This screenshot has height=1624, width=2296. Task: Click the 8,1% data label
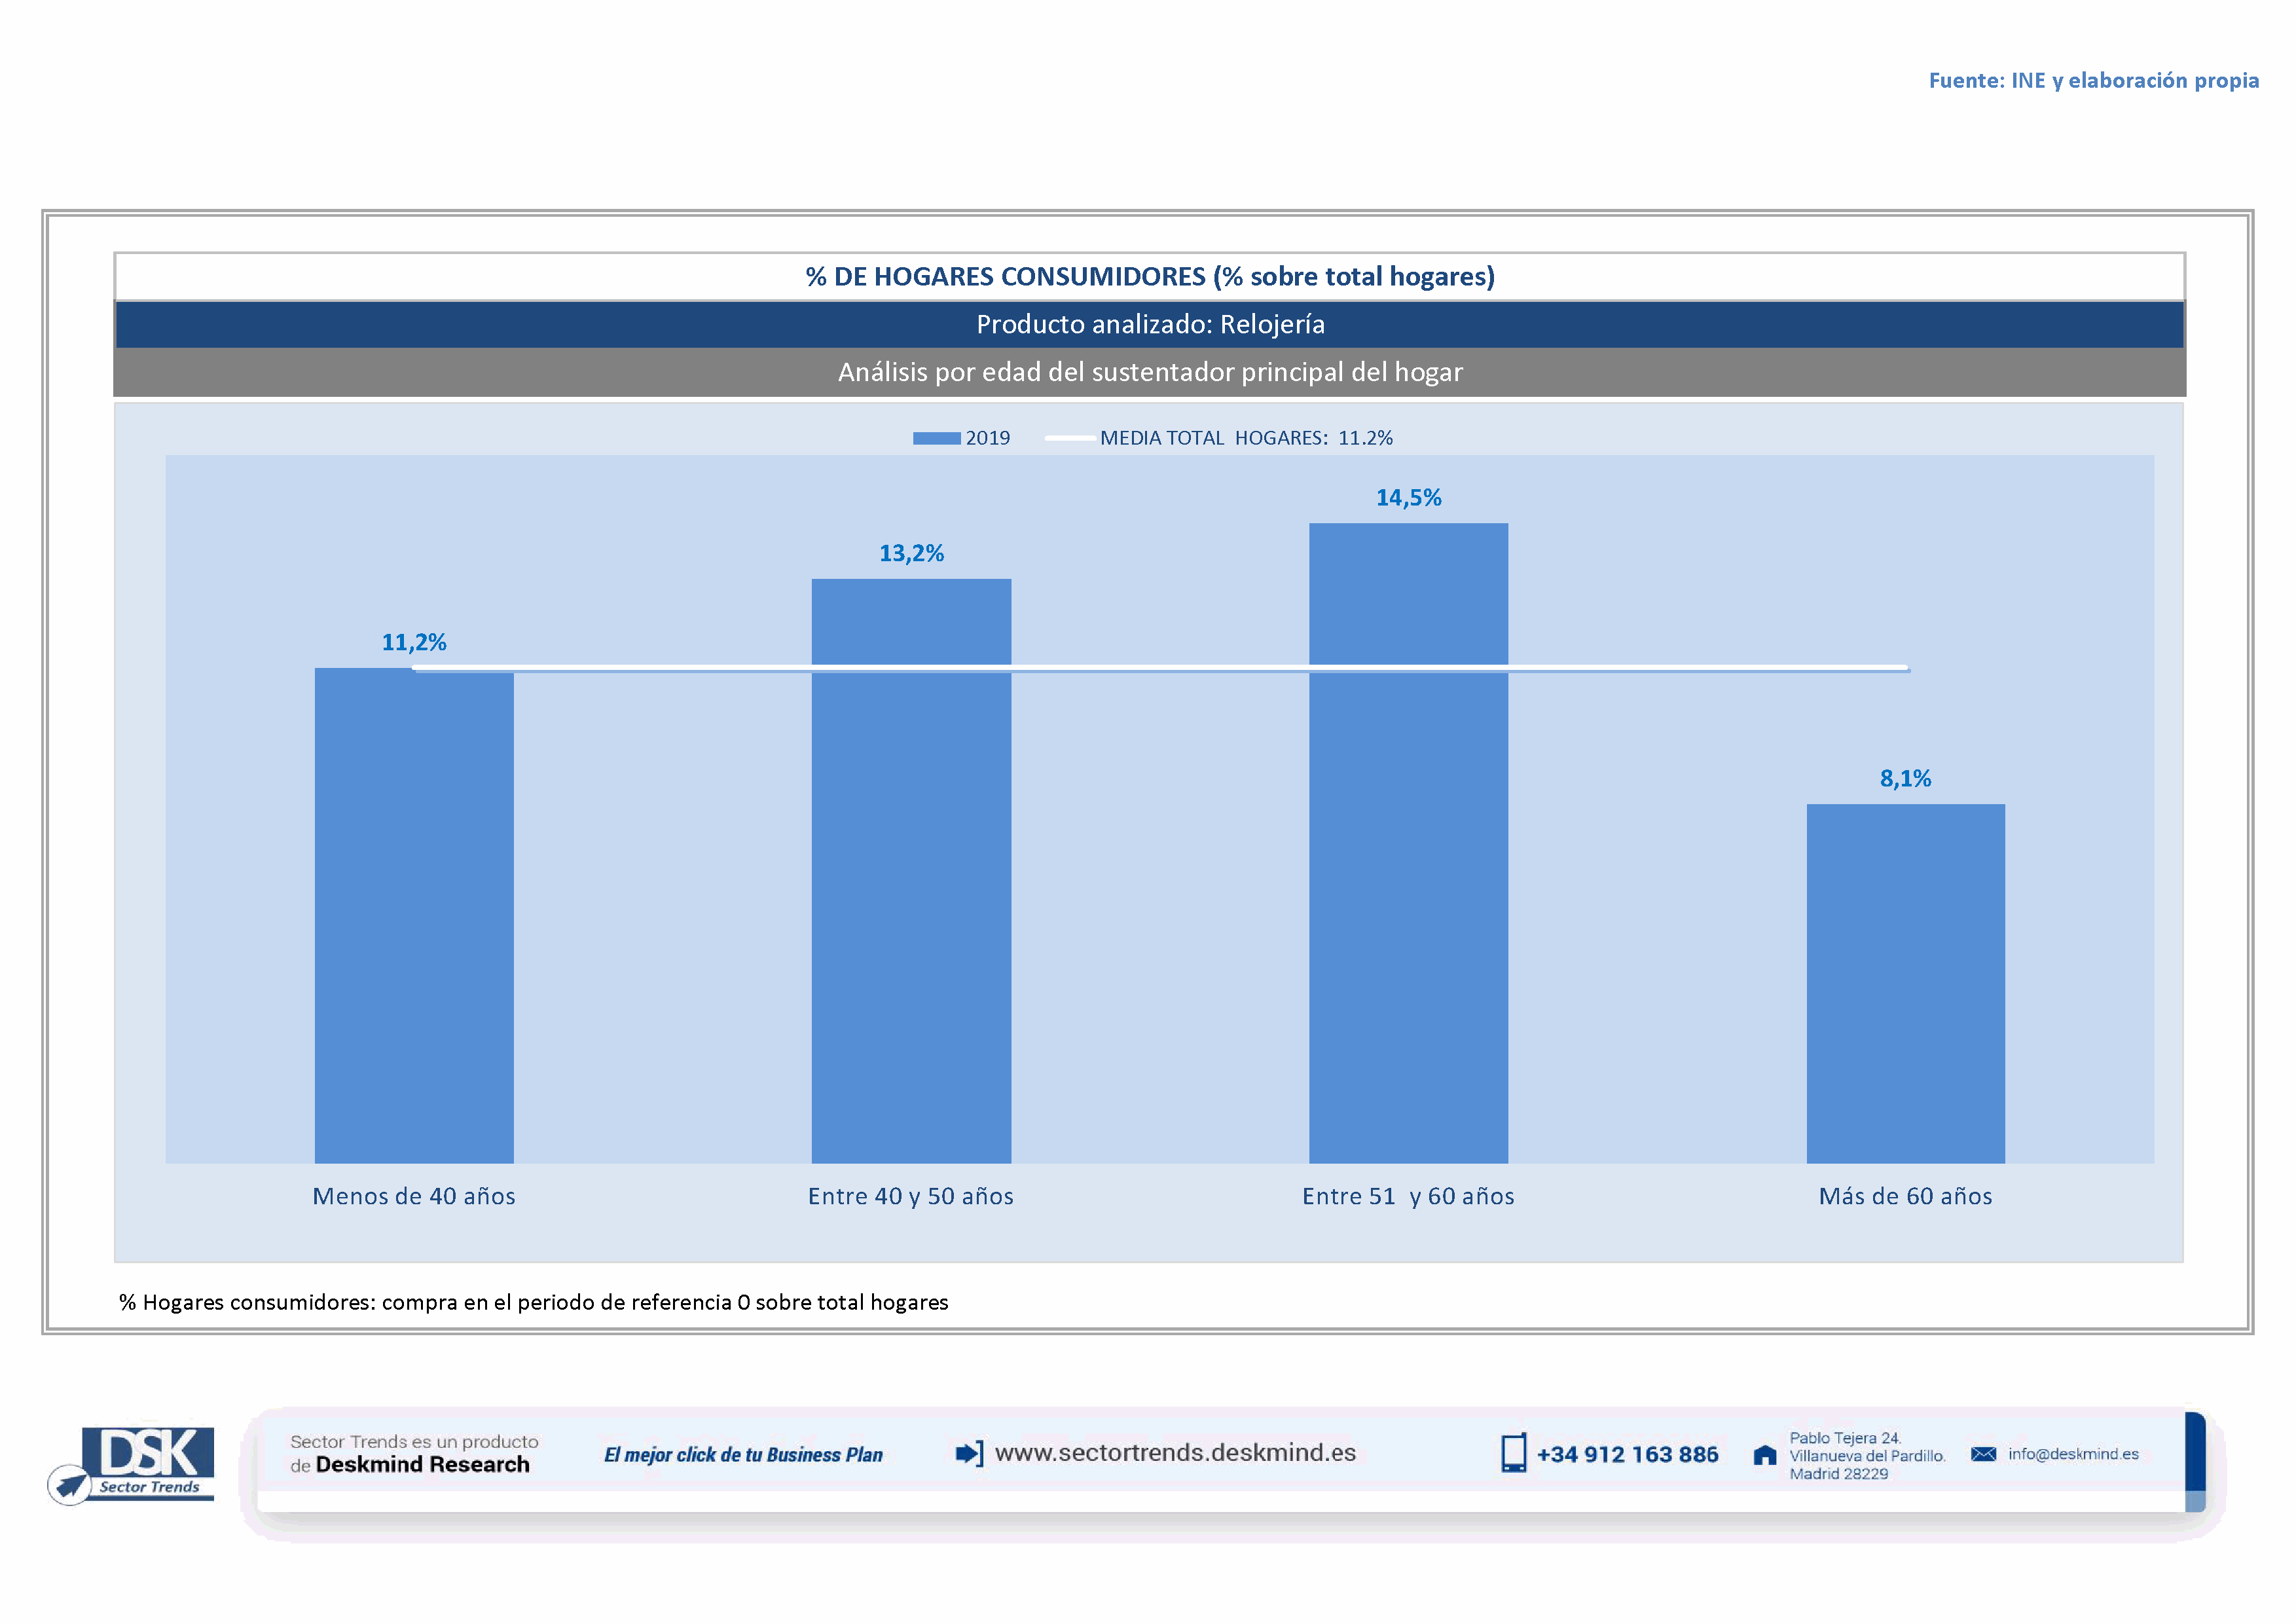pyautogui.click(x=1905, y=779)
